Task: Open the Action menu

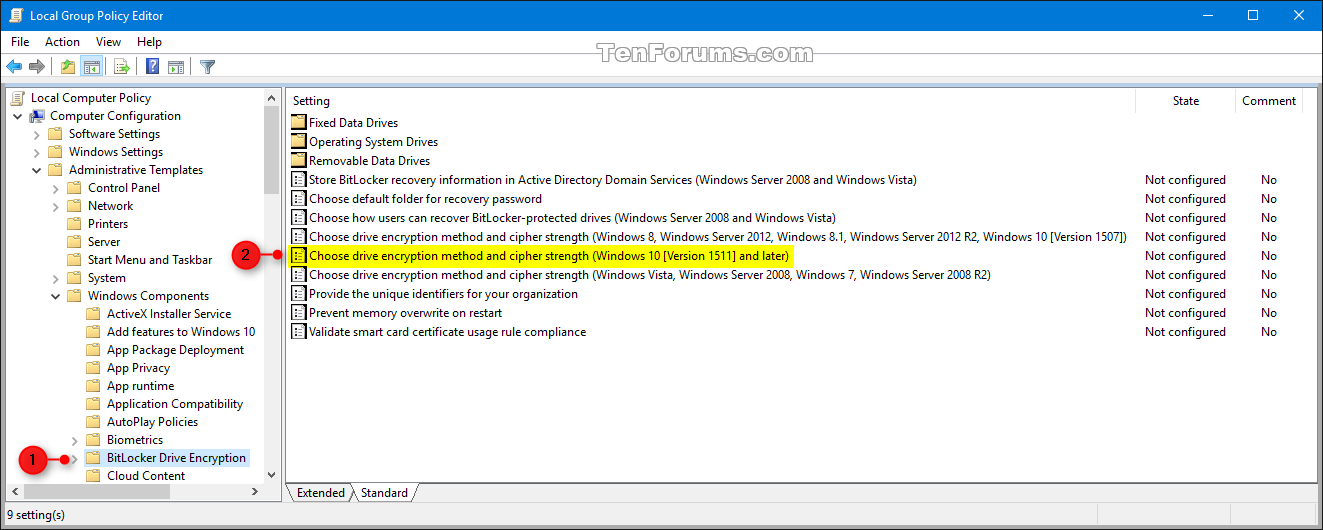Action: 62,42
